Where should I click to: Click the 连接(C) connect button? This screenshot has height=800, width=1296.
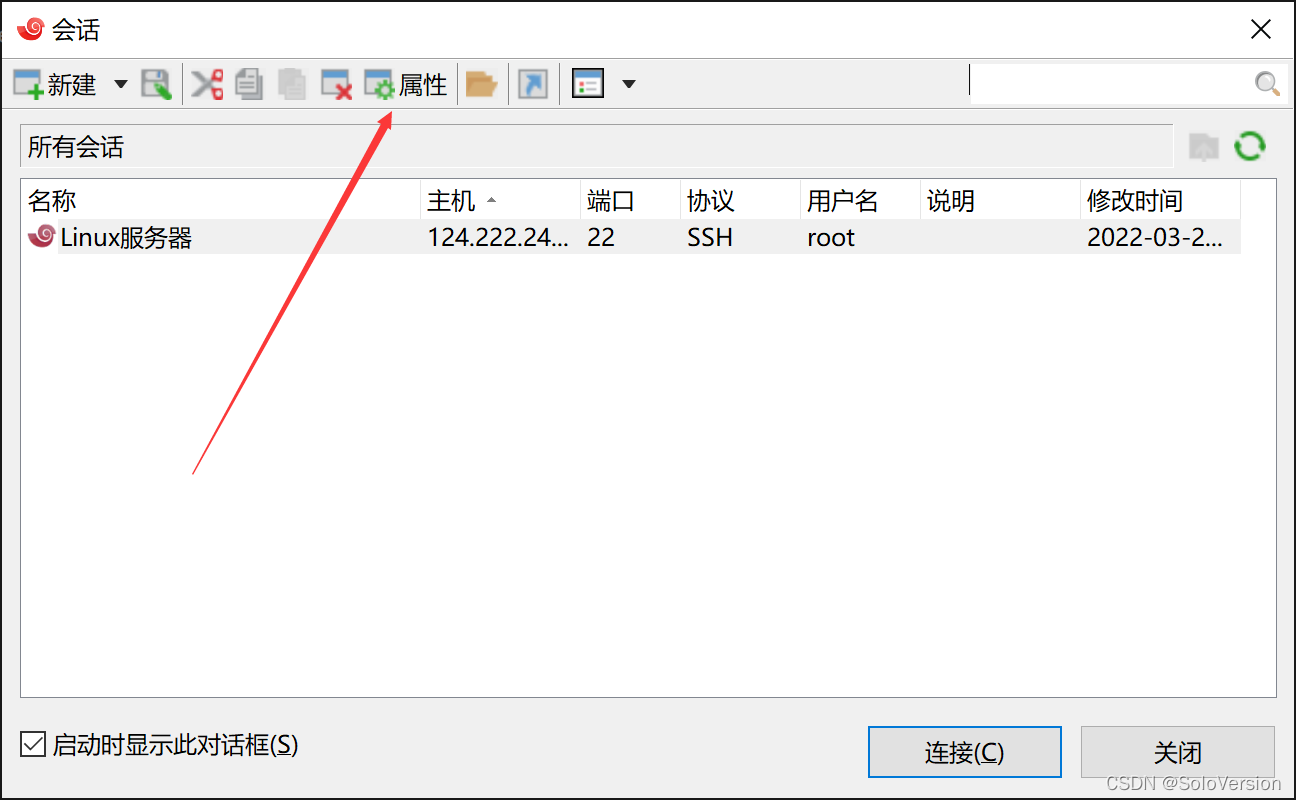tap(964, 752)
